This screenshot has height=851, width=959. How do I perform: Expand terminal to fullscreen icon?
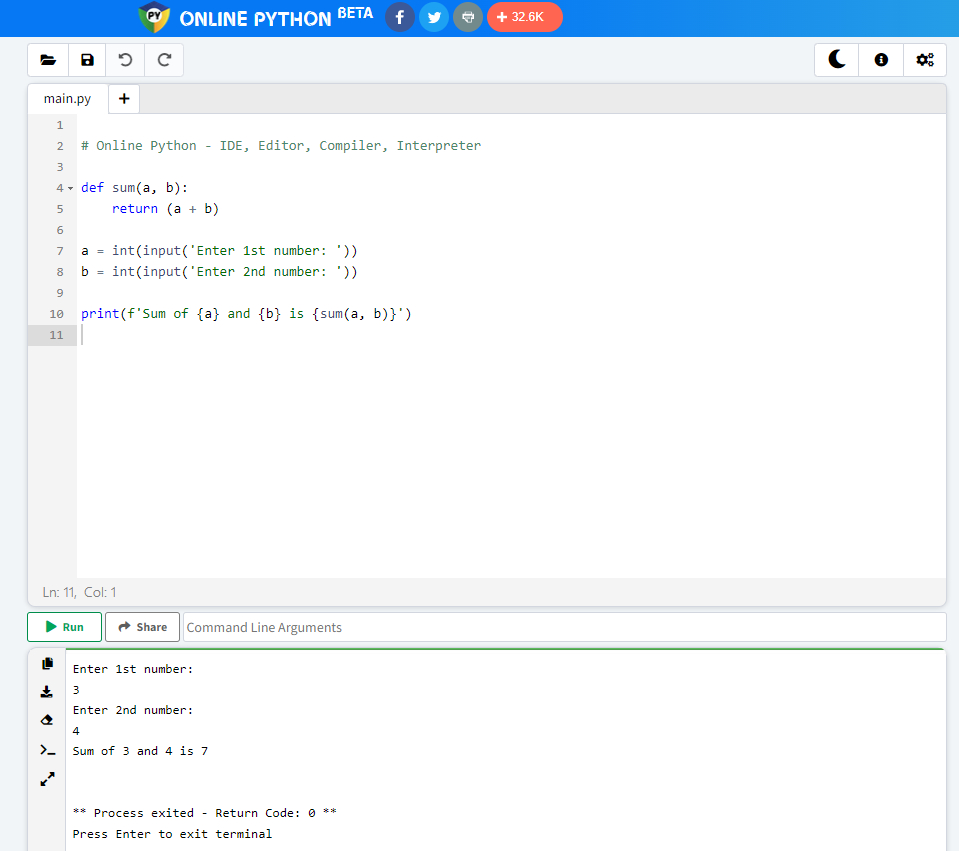point(47,779)
